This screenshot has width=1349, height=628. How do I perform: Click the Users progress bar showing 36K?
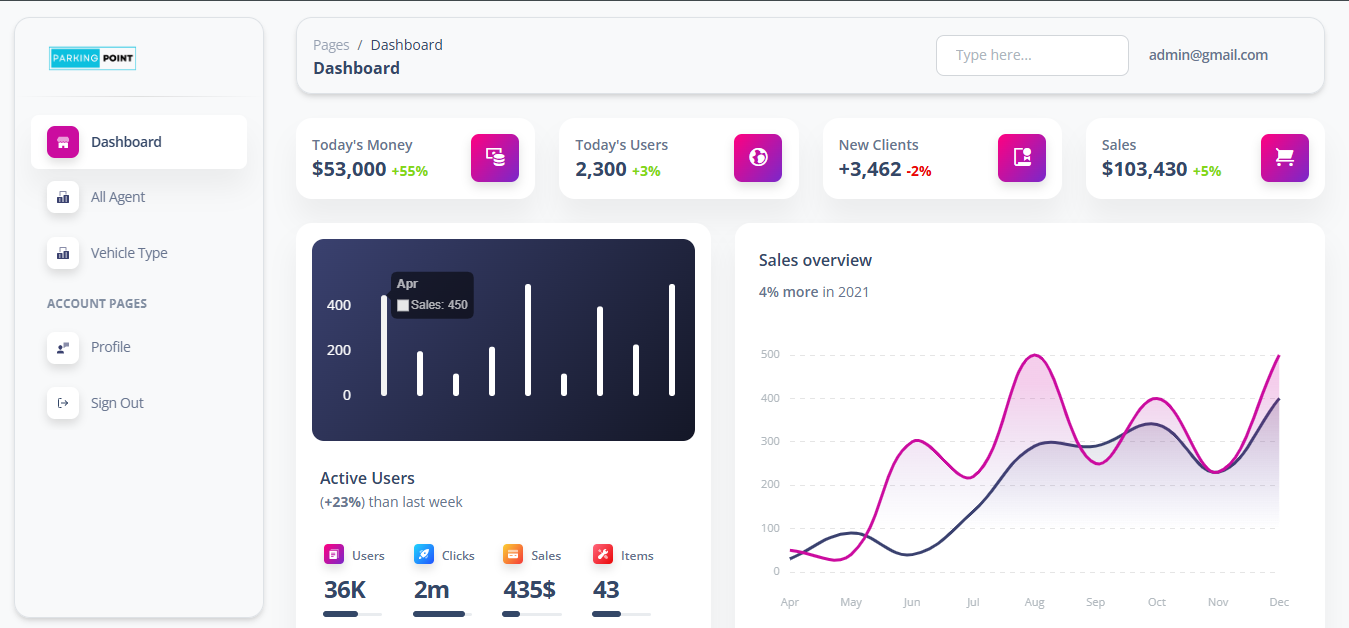(352, 613)
